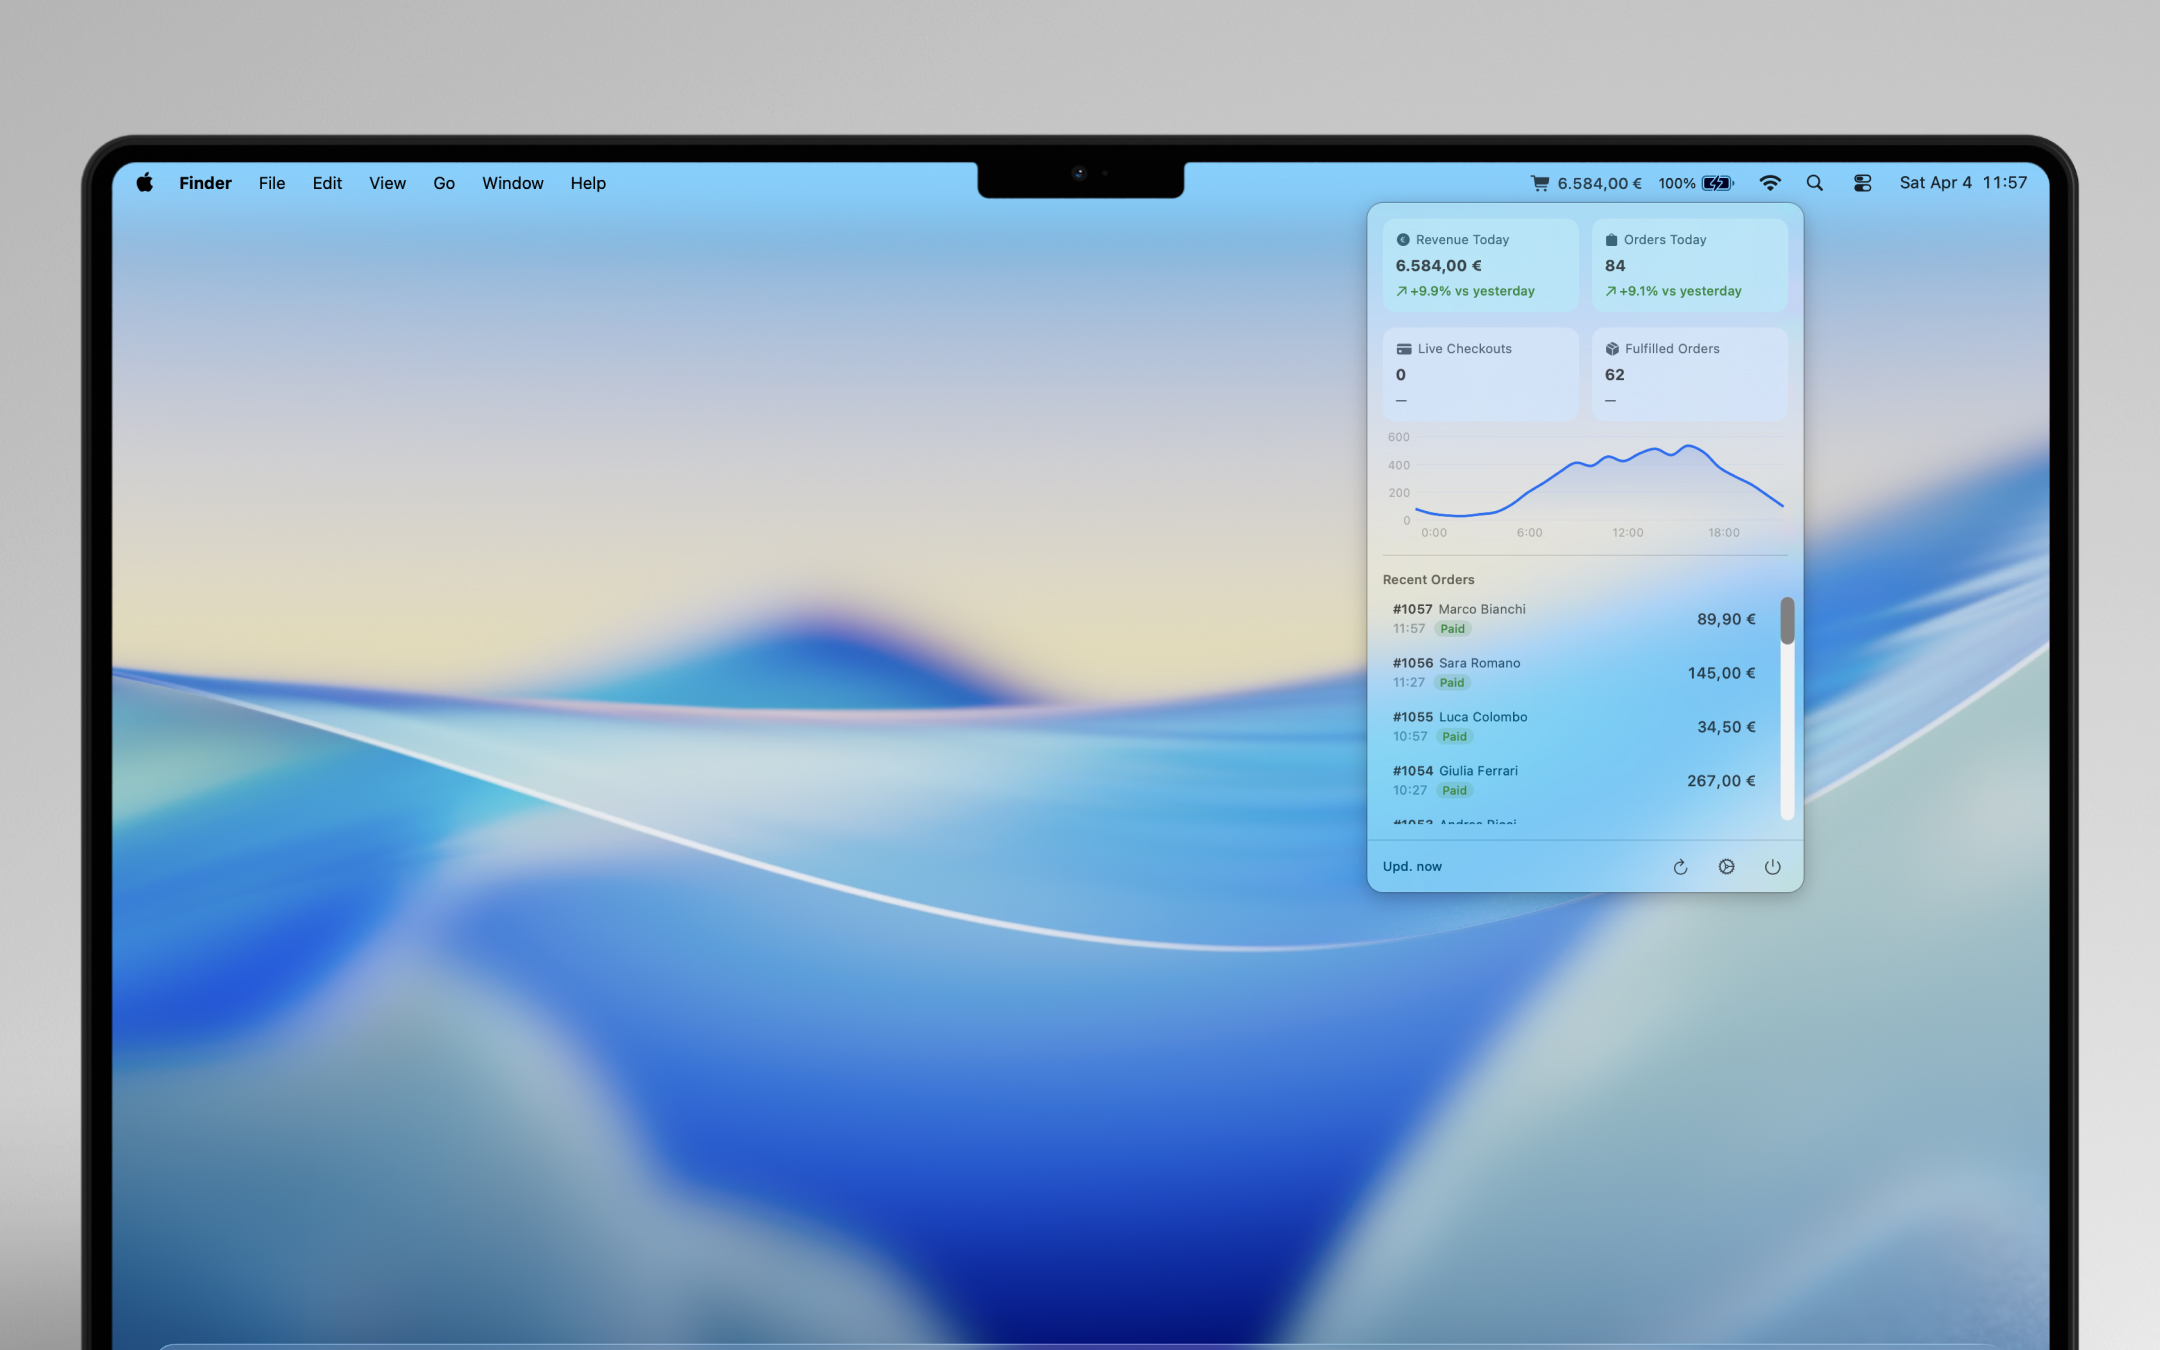This screenshot has height=1350, width=2160.
Task: Click the Paid badge on order #1054
Action: [1454, 791]
